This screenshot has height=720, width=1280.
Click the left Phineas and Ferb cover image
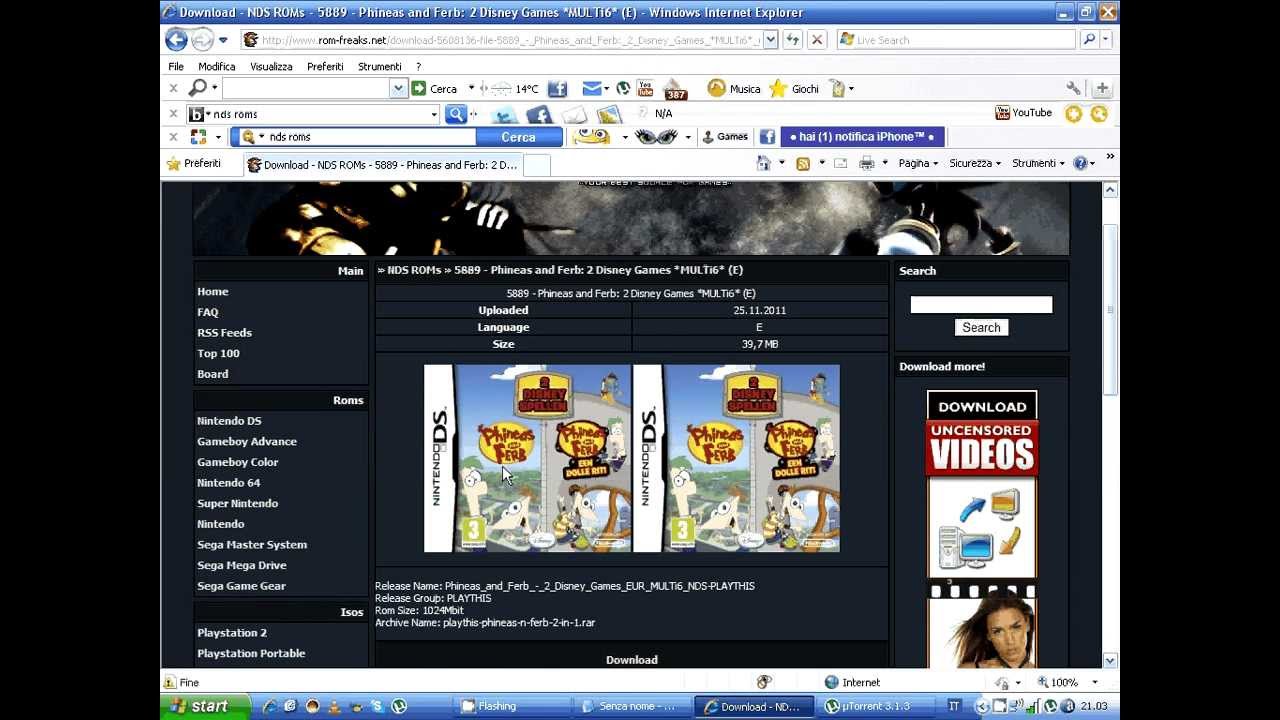(x=527, y=458)
